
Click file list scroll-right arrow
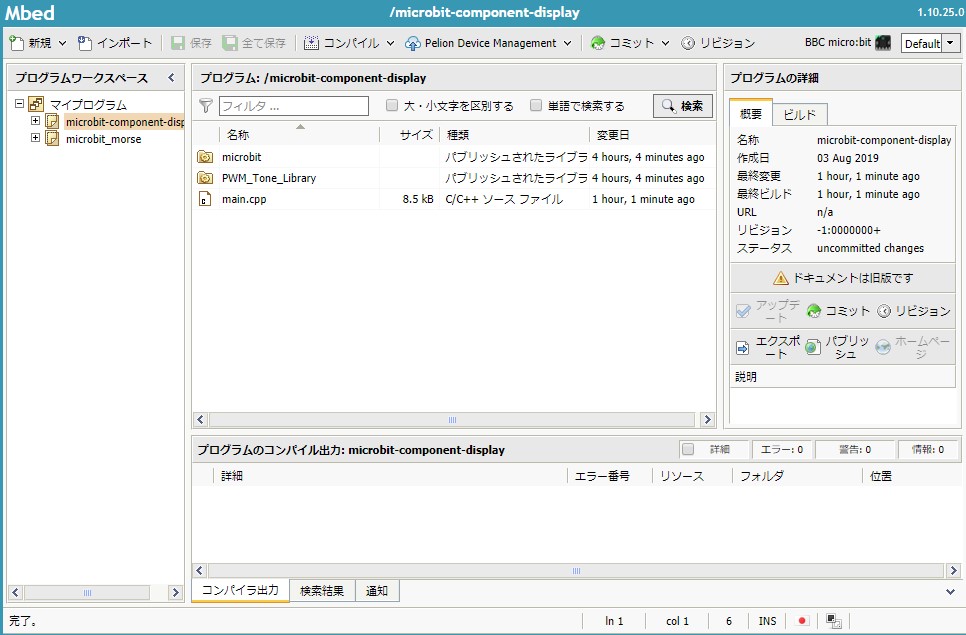707,420
